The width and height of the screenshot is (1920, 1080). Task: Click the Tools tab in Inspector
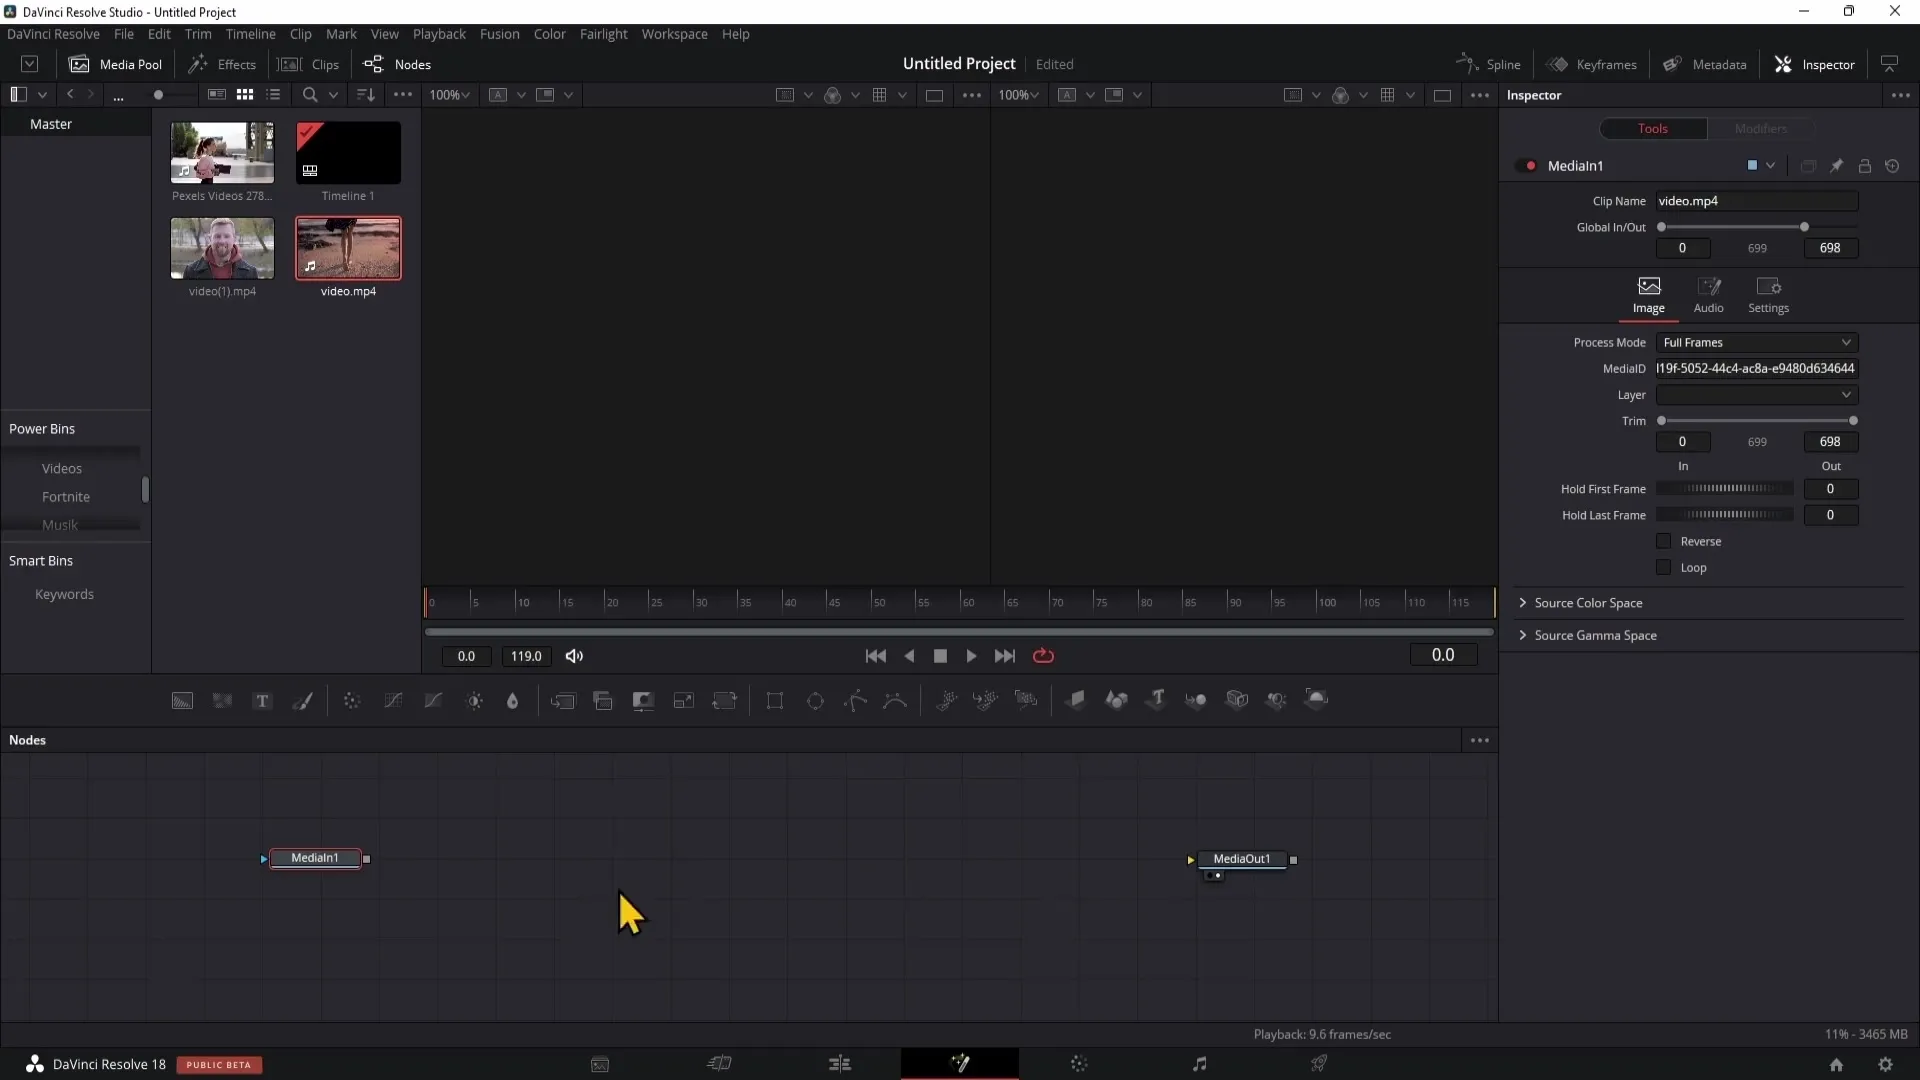tap(1654, 128)
